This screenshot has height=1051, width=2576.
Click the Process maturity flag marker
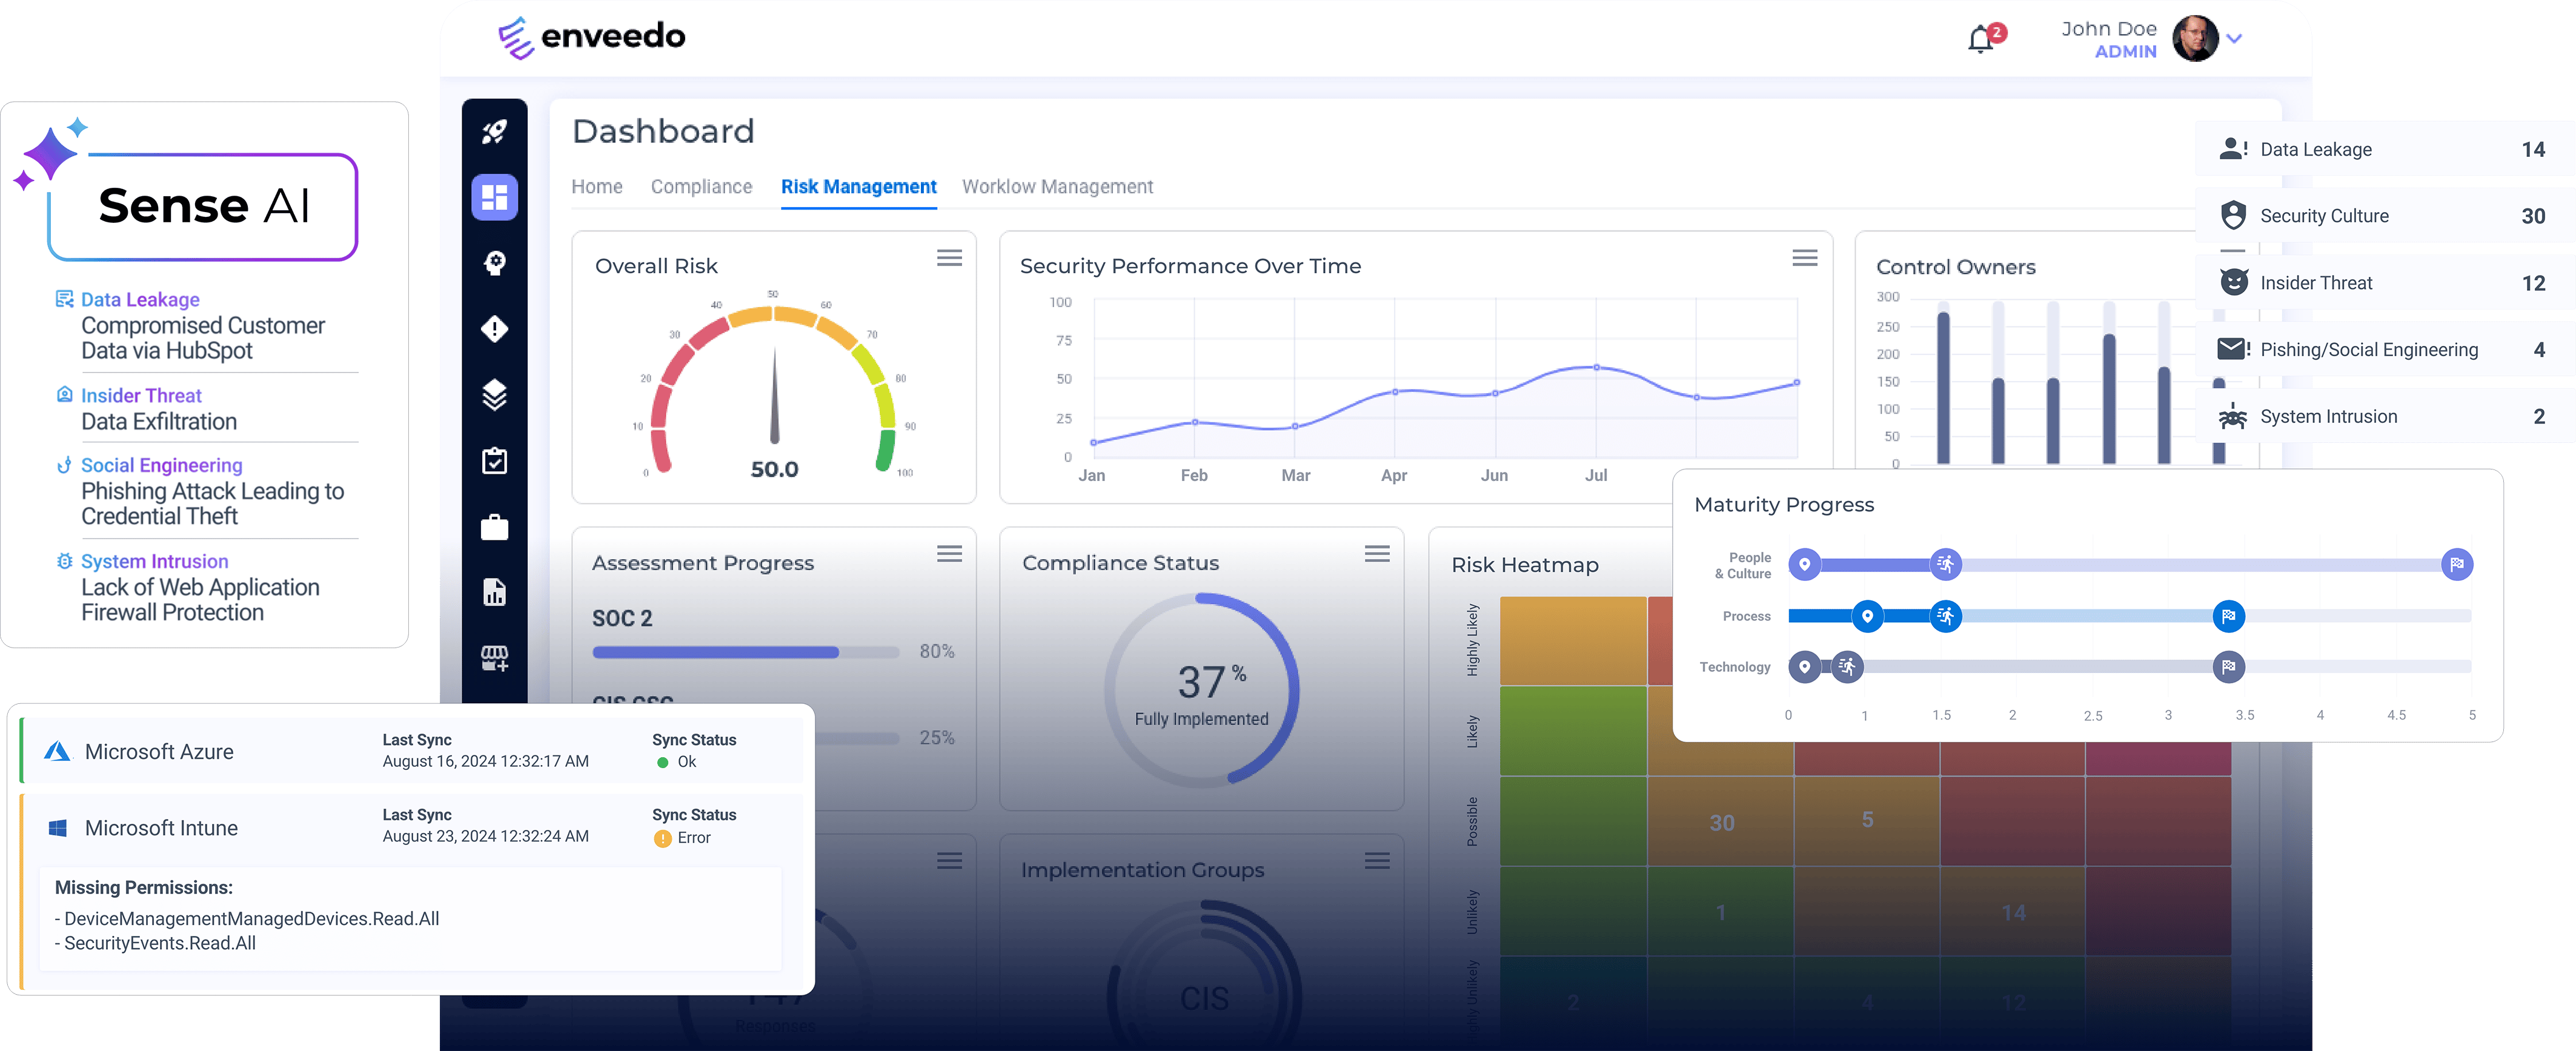[2228, 616]
